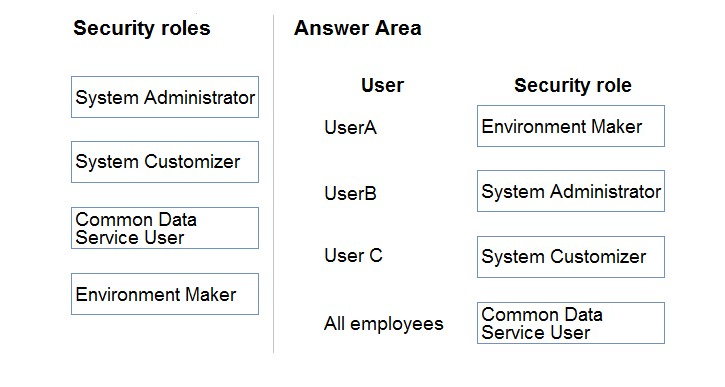Screen dimensions: 725x387
Task: Click the All employees label
Action: coord(383,324)
